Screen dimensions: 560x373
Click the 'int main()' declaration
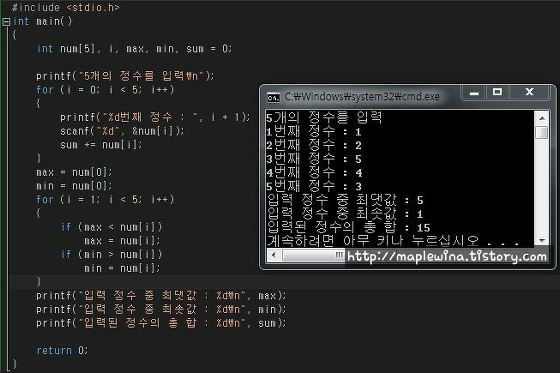42,21
